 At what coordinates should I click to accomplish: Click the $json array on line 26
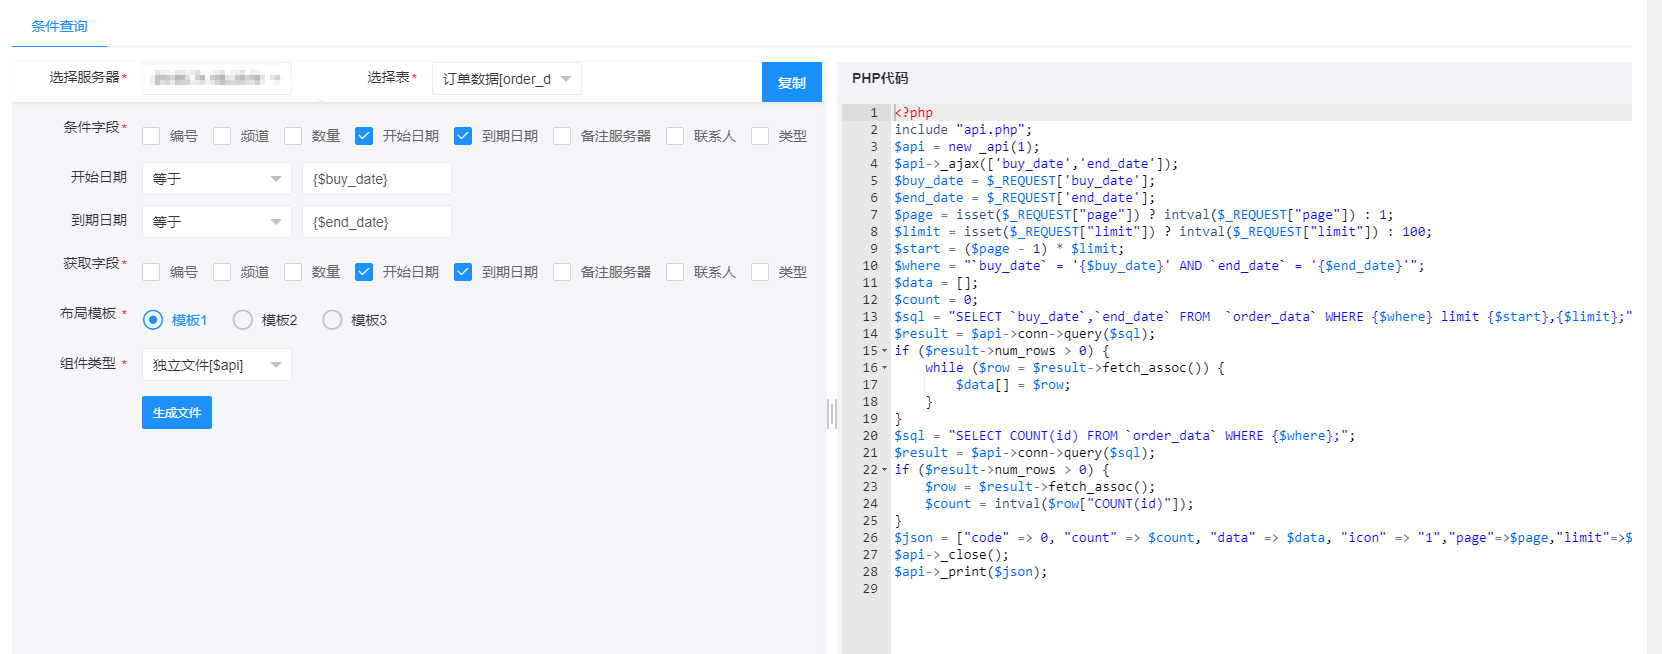1261,538
